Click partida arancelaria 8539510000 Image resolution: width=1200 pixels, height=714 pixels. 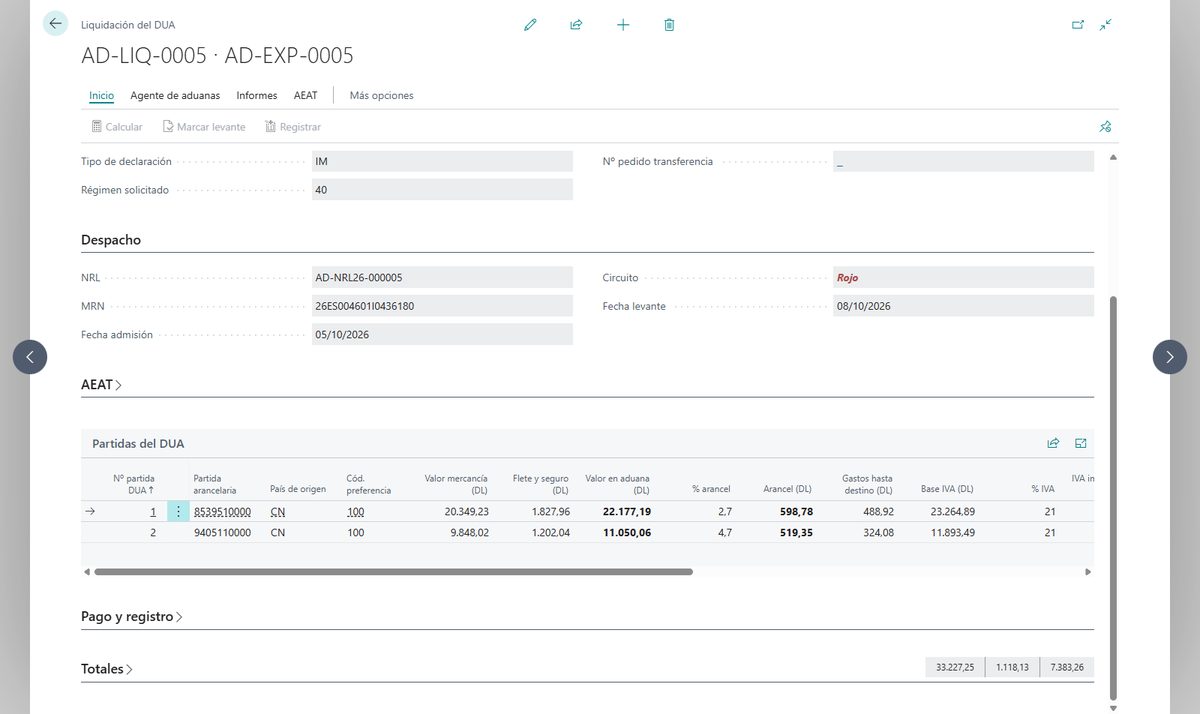(222, 512)
